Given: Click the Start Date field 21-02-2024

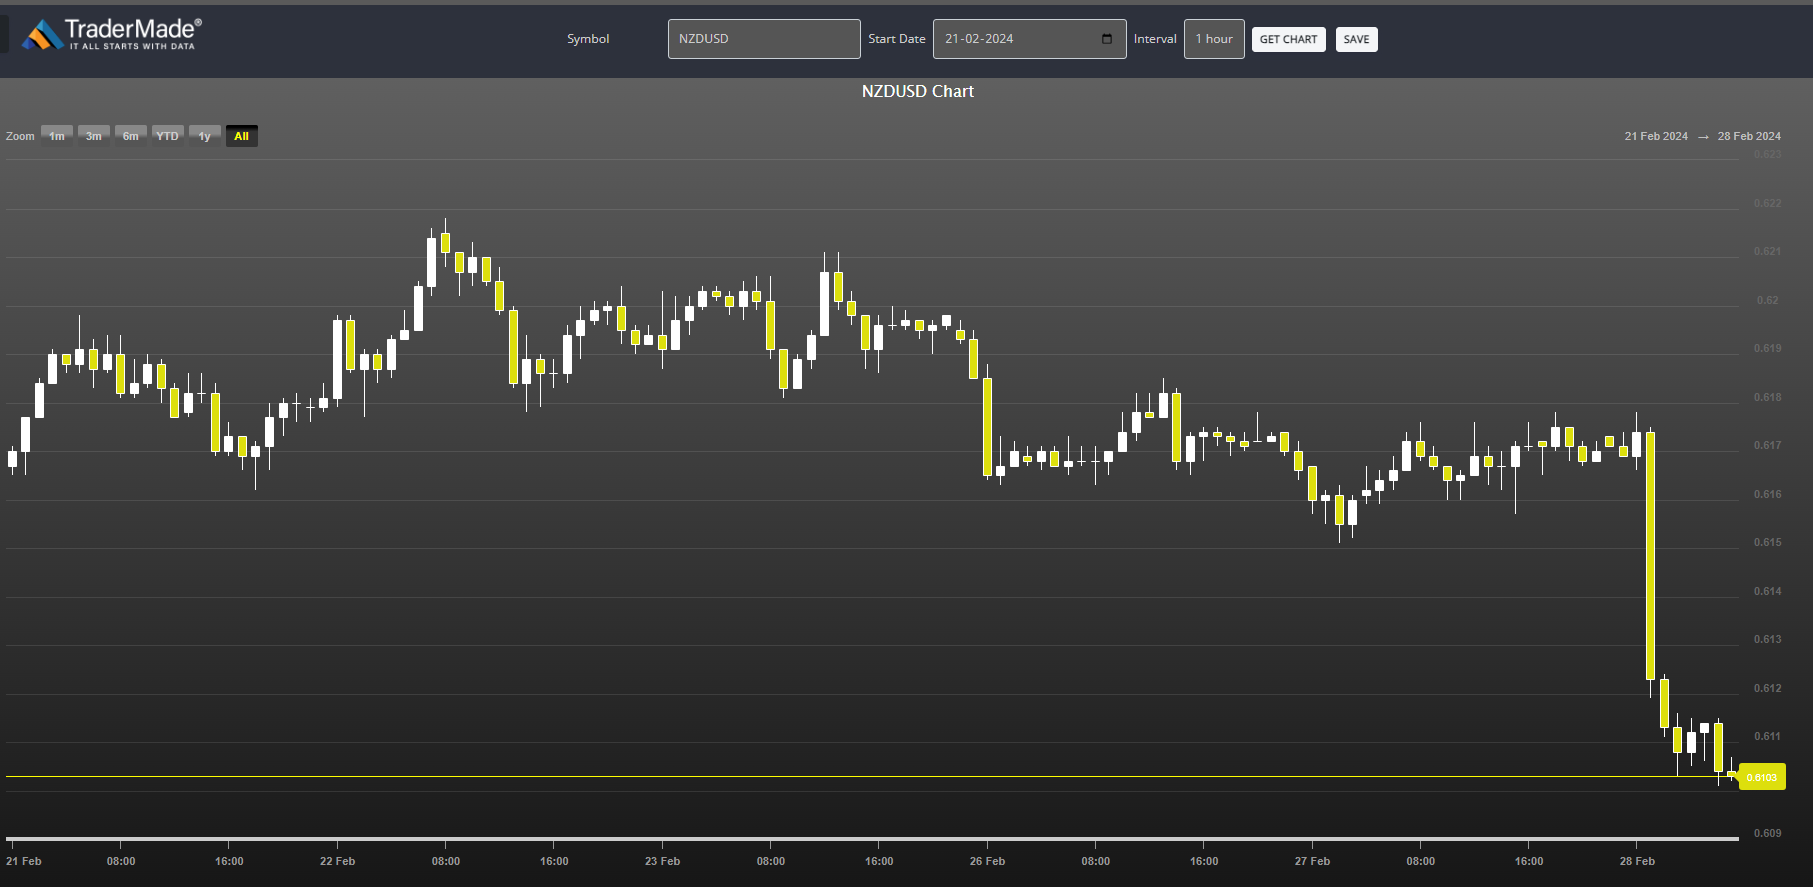Looking at the screenshot, I should coord(1029,39).
